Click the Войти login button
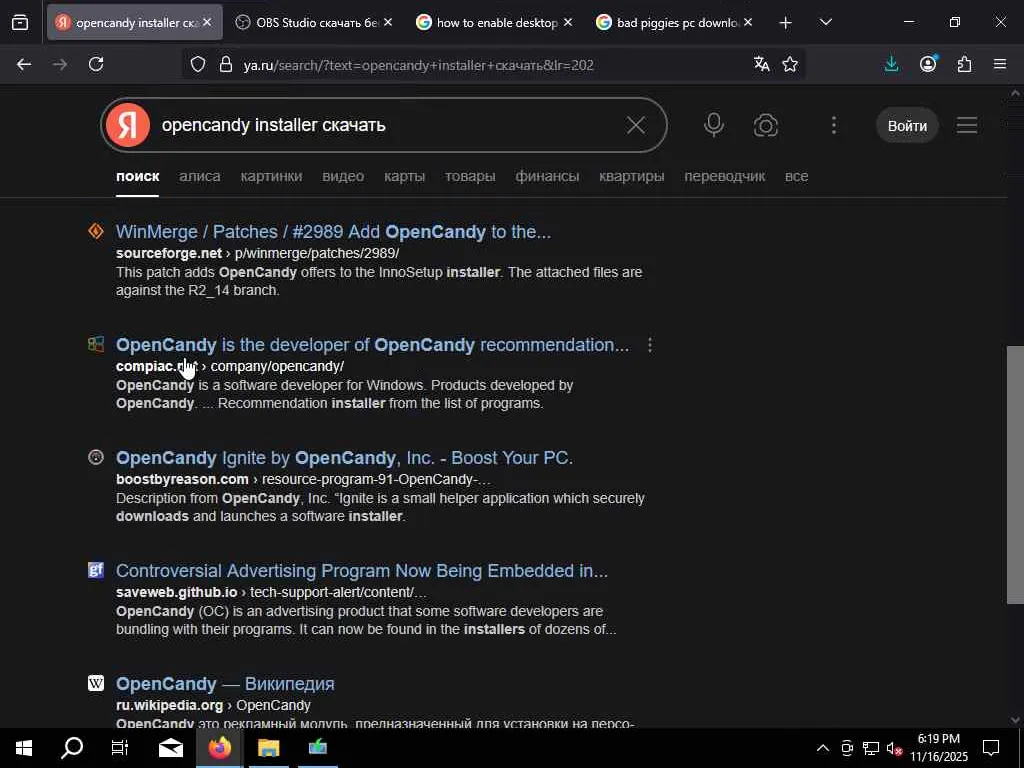The width and height of the screenshot is (1024, 768). pos(907,125)
